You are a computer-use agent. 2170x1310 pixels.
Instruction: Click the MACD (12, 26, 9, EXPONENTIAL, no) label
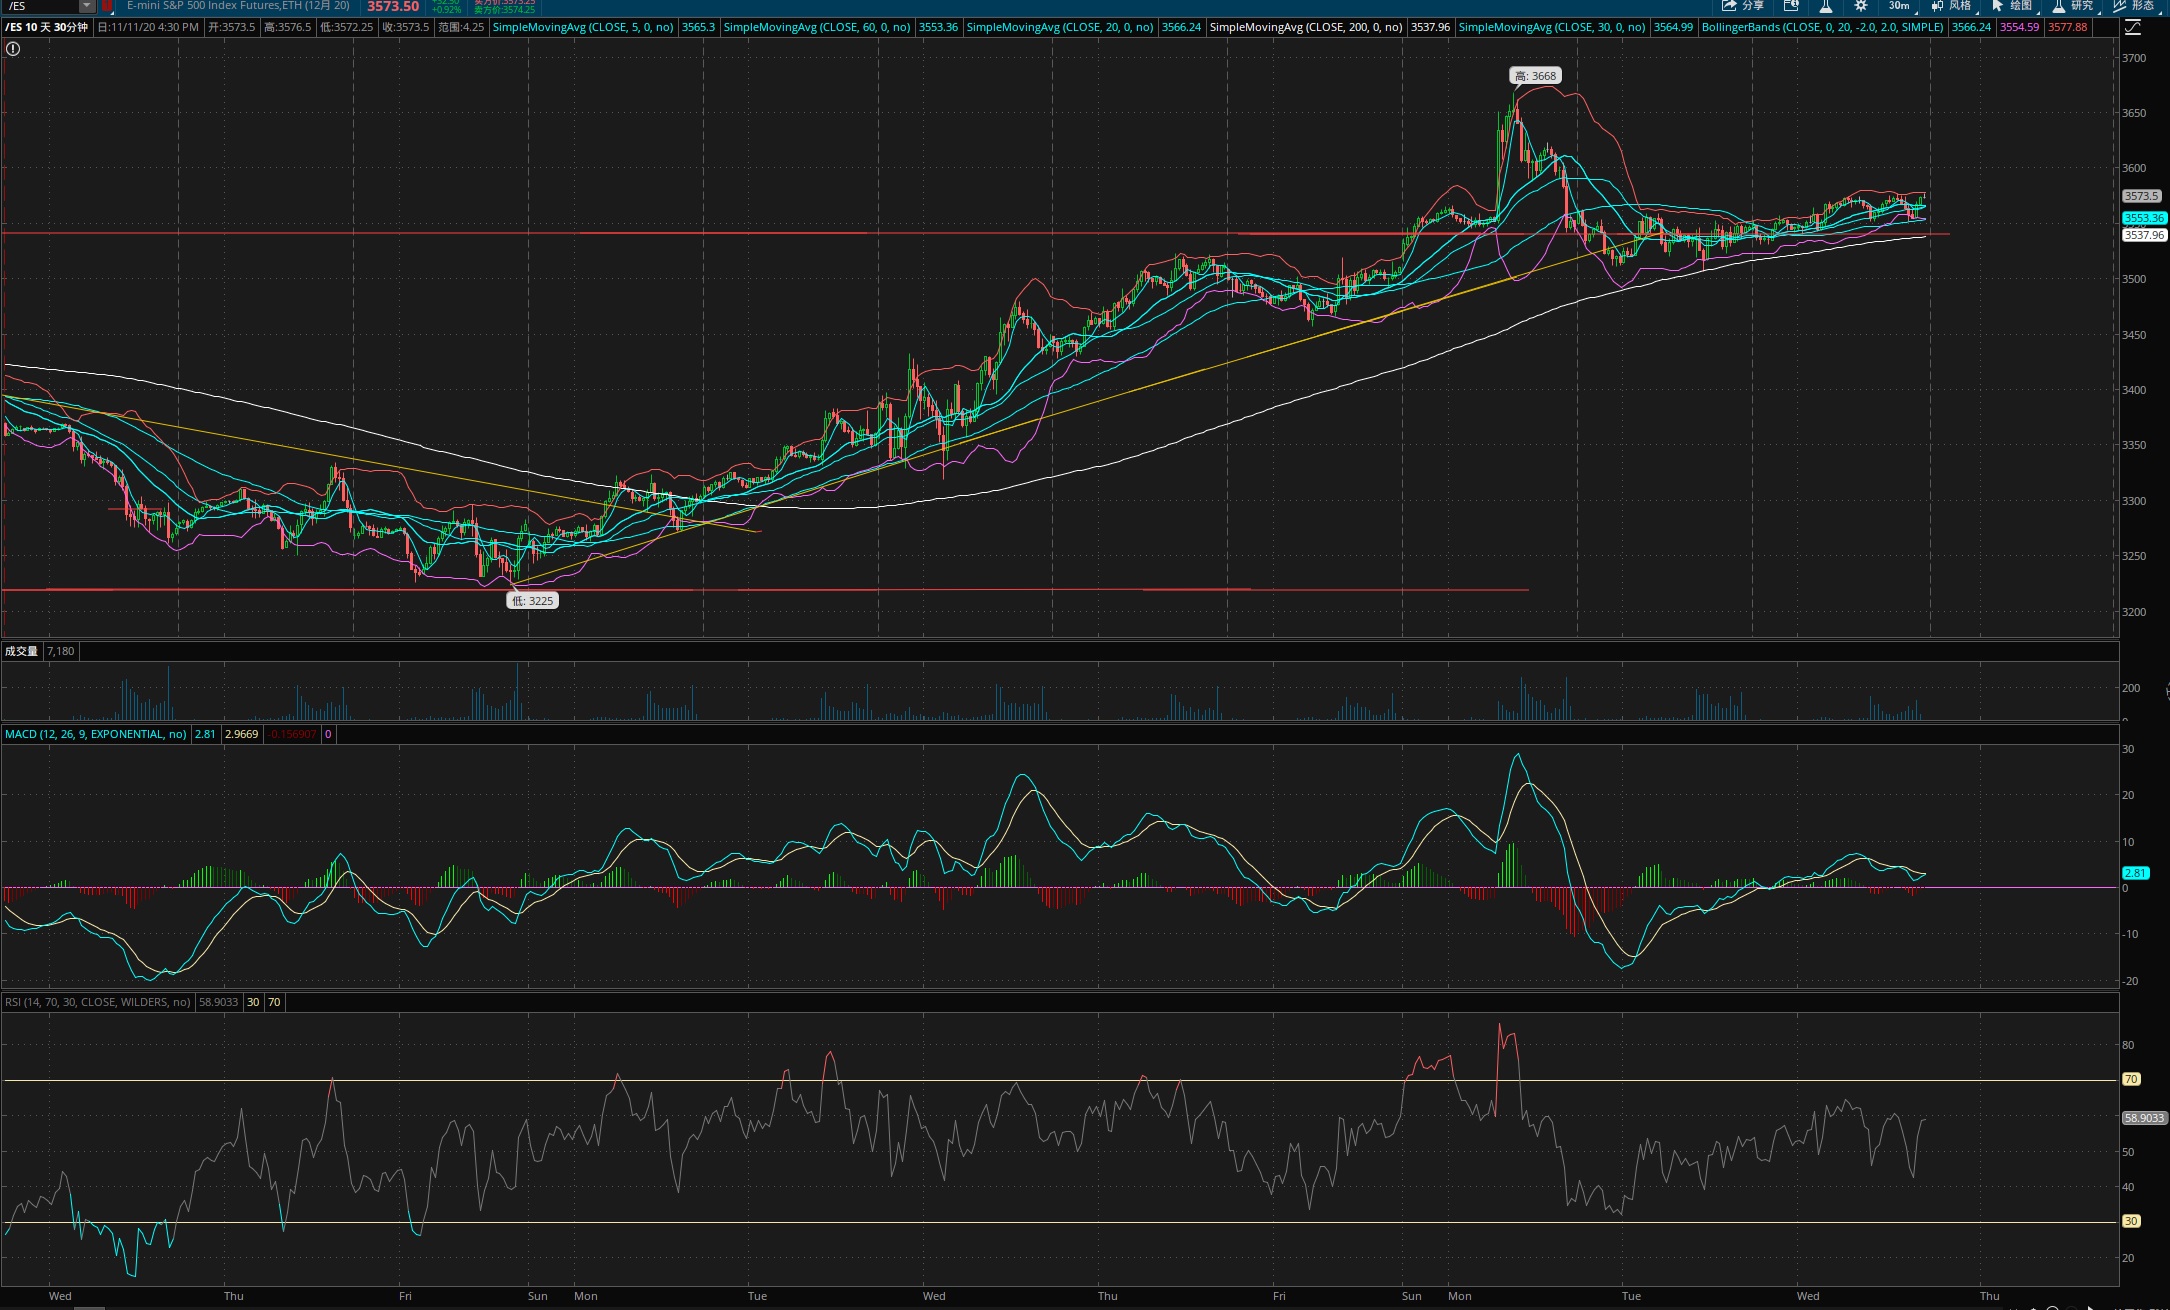tap(95, 734)
